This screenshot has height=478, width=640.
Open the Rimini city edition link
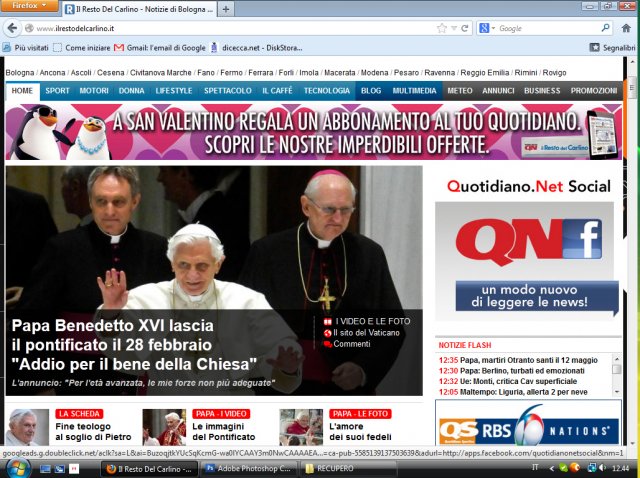pos(526,73)
